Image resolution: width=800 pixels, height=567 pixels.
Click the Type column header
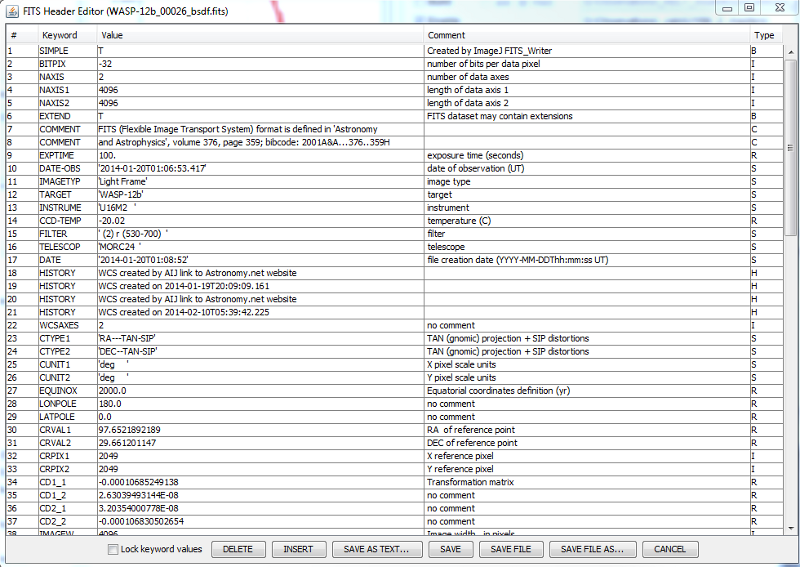click(764, 35)
